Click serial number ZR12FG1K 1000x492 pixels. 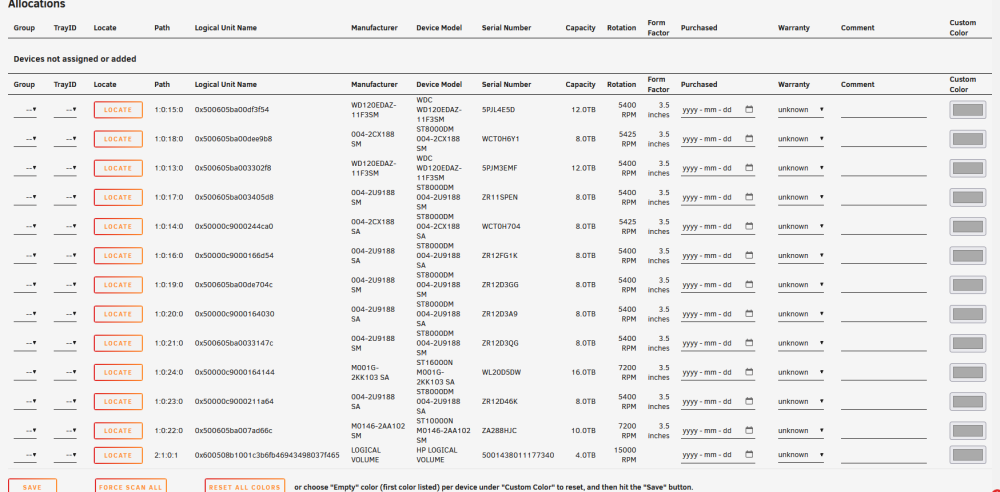pos(500,256)
